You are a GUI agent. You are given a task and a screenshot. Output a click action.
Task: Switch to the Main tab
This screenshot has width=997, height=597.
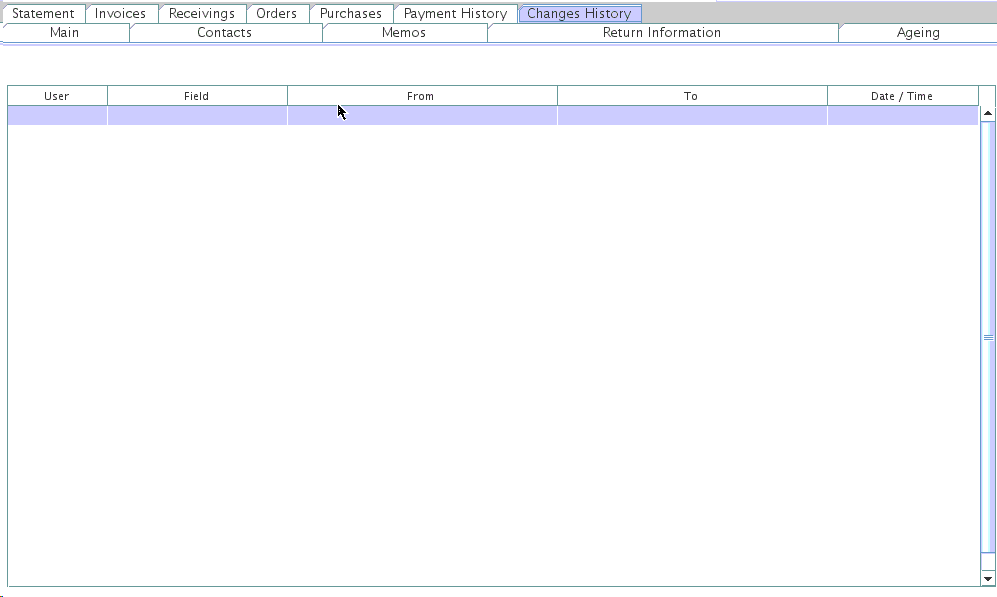tap(64, 33)
